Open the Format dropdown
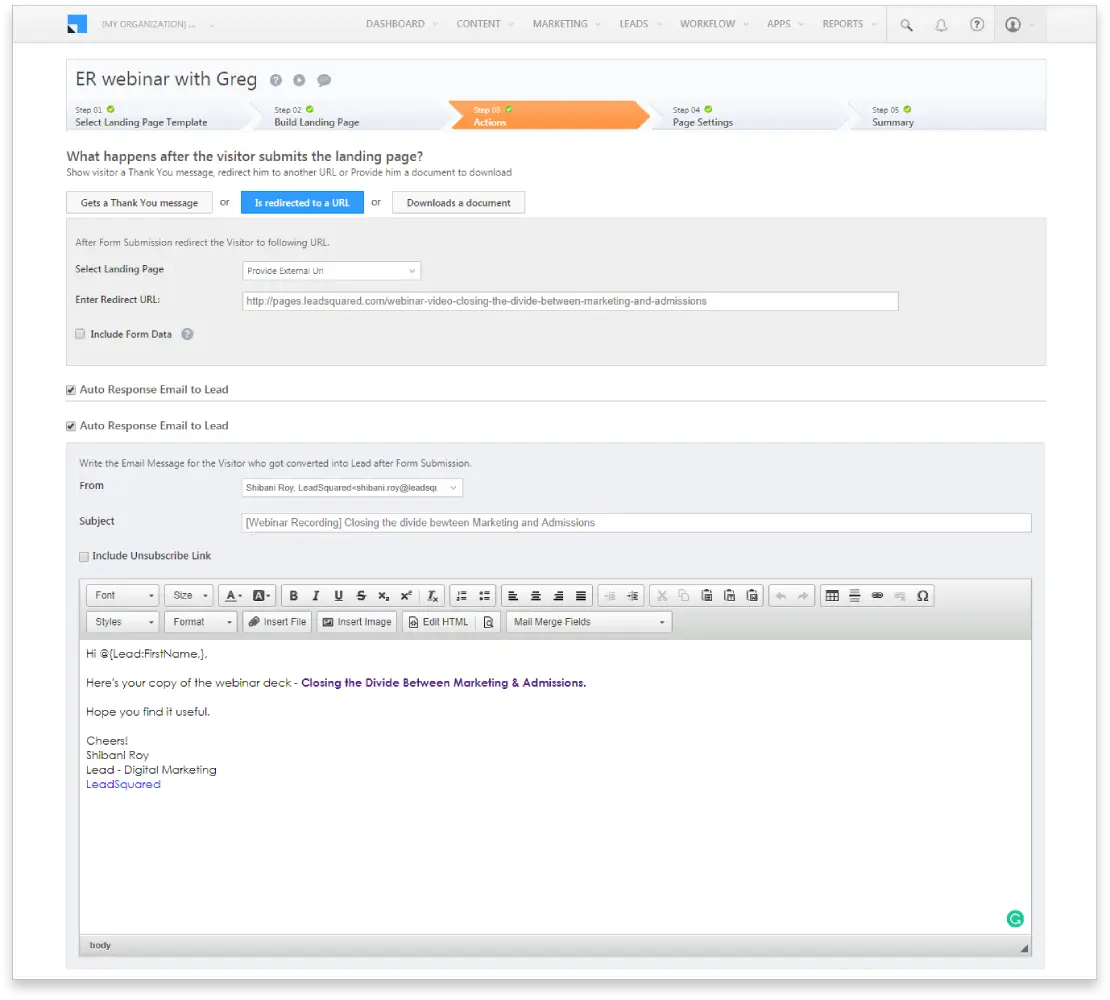The width and height of the screenshot is (1110, 1000). pos(201,622)
